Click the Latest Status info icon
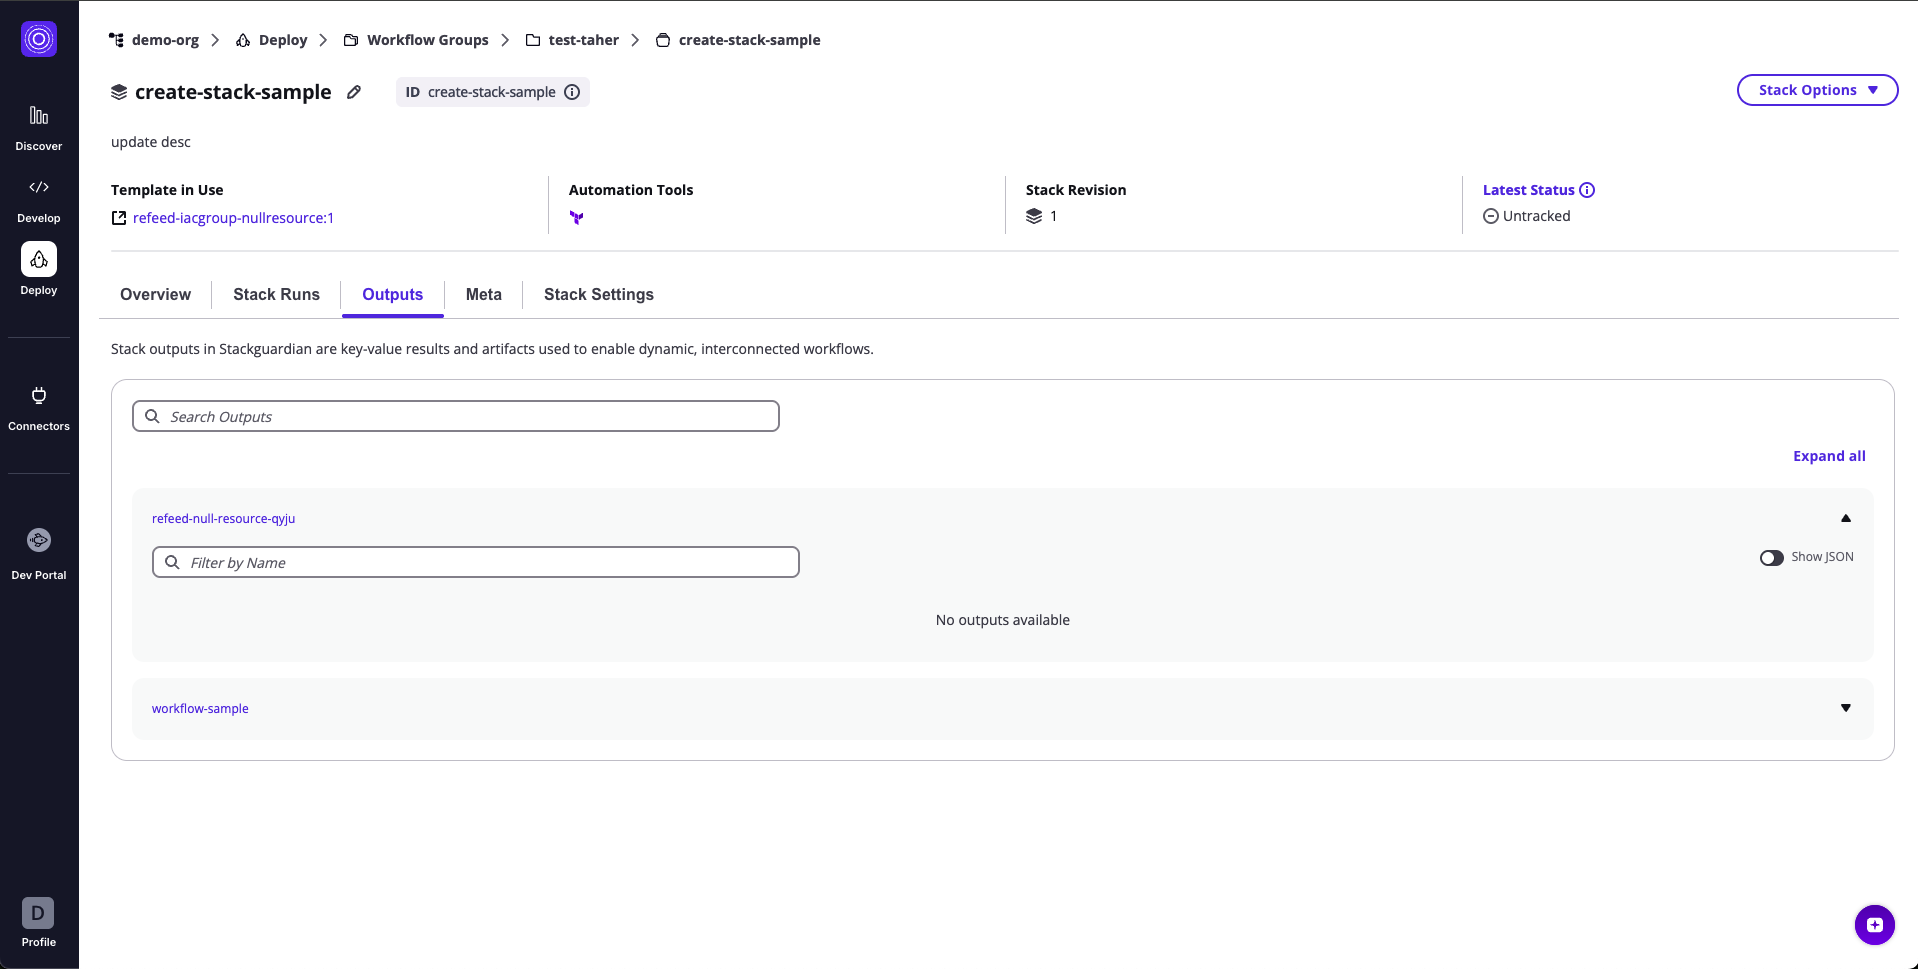 tap(1587, 190)
